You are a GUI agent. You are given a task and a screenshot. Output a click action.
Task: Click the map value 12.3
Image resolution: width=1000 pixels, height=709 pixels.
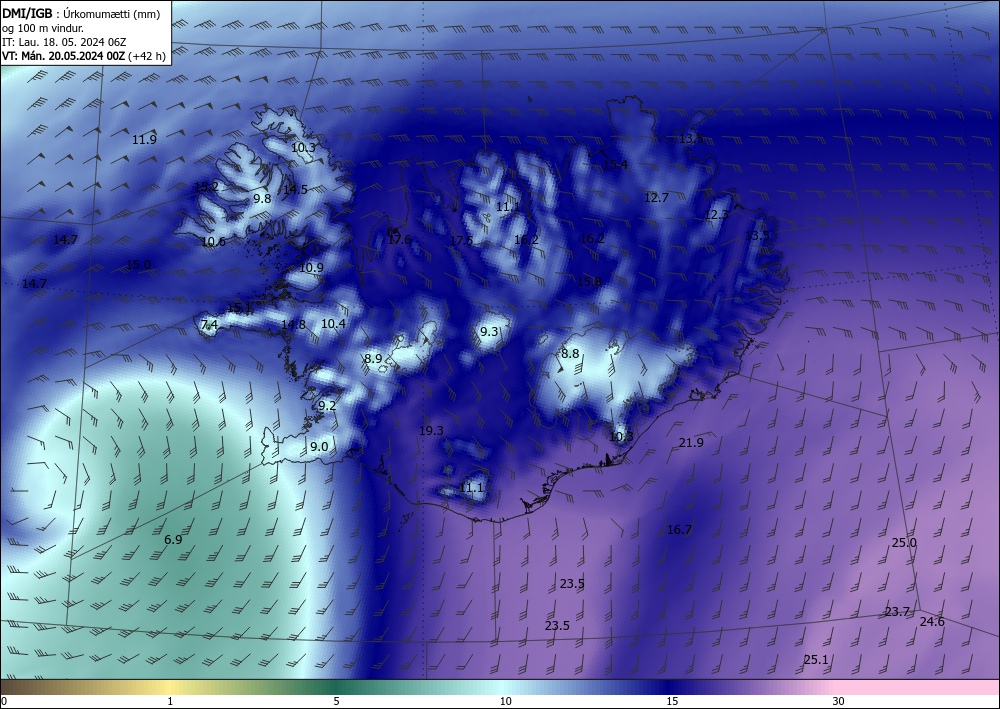716,215
